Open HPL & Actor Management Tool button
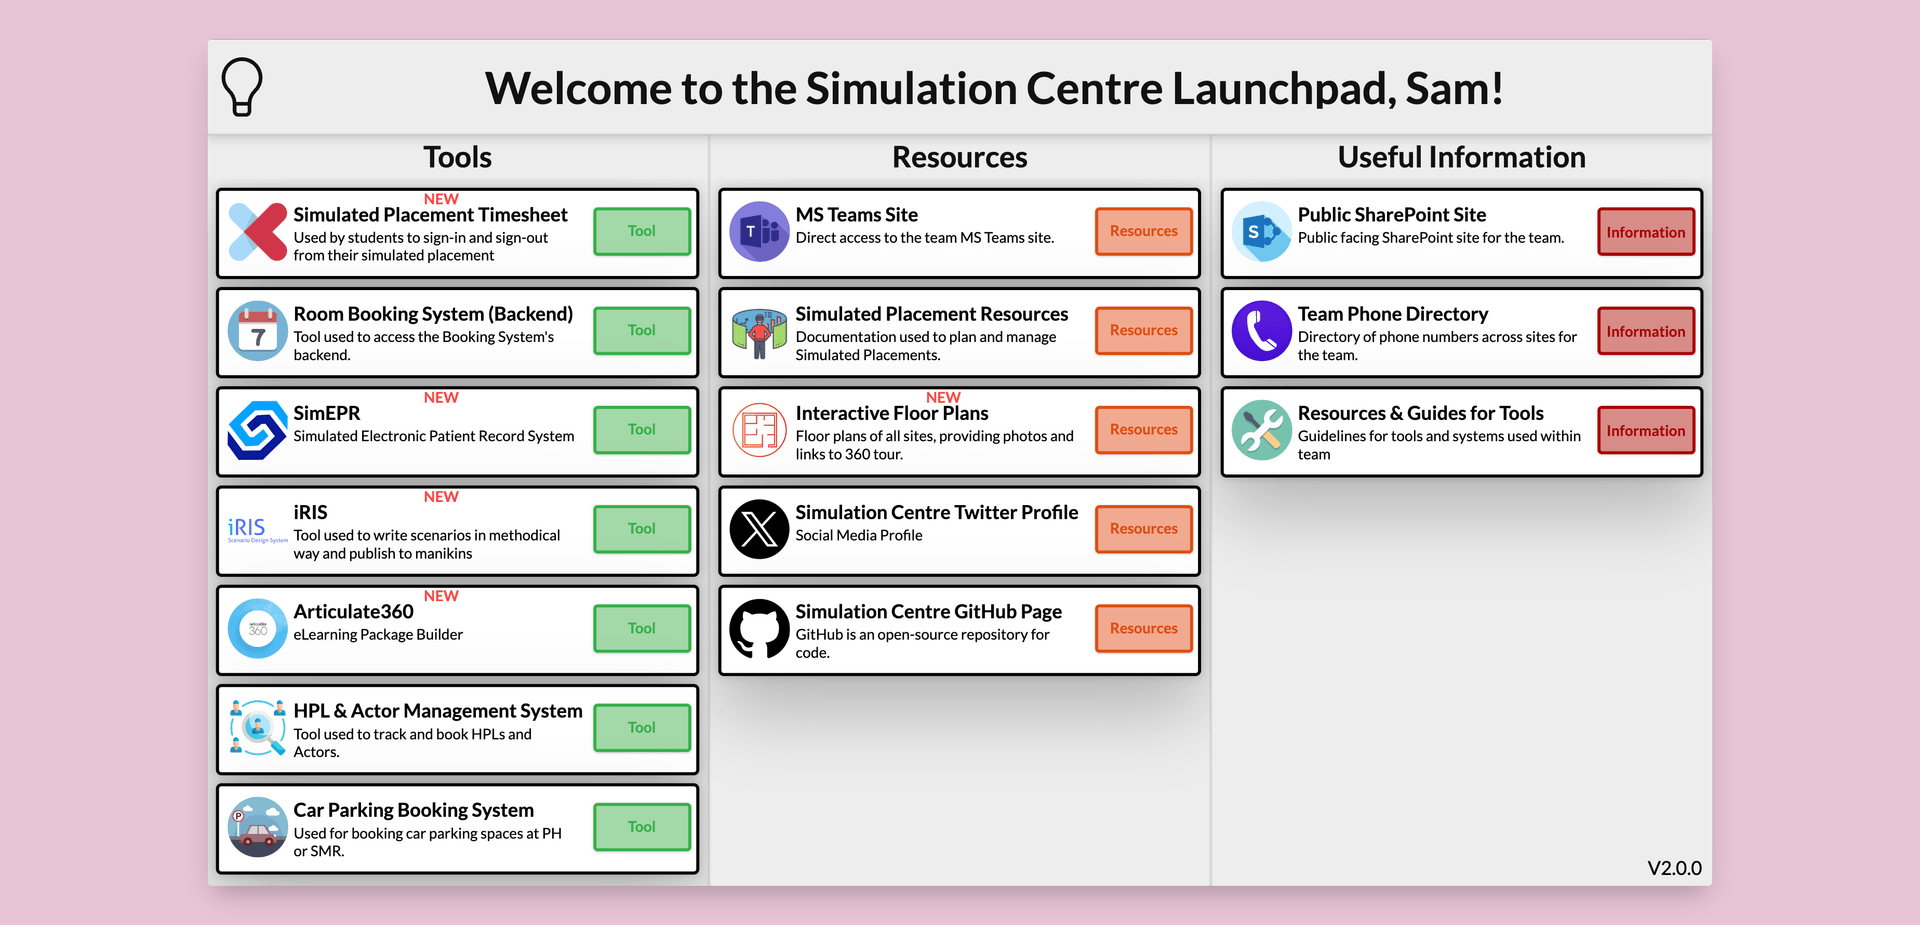 (x=642, y=727)
